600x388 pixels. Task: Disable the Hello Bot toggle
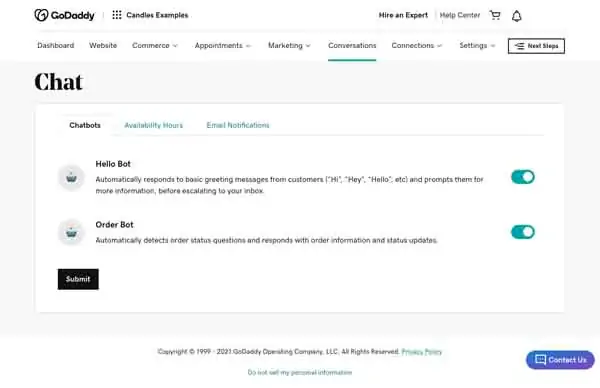(x=523, y=177)
